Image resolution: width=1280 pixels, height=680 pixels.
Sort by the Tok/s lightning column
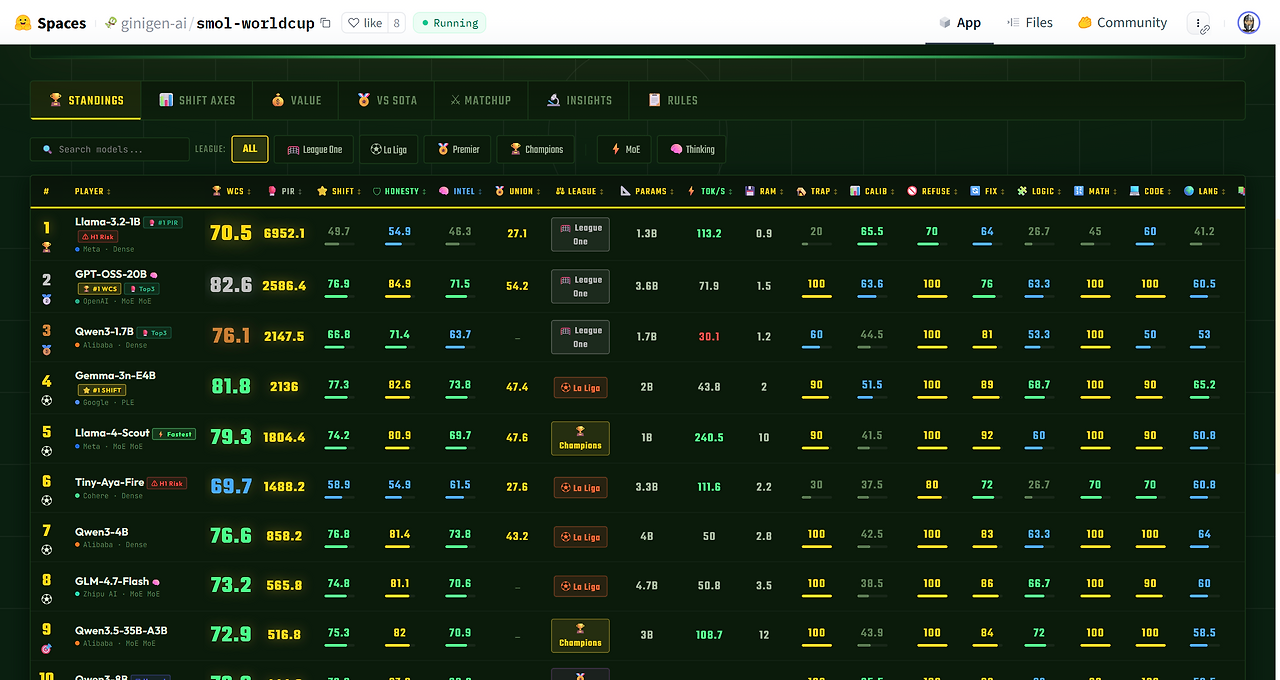[x=710, y=191]
